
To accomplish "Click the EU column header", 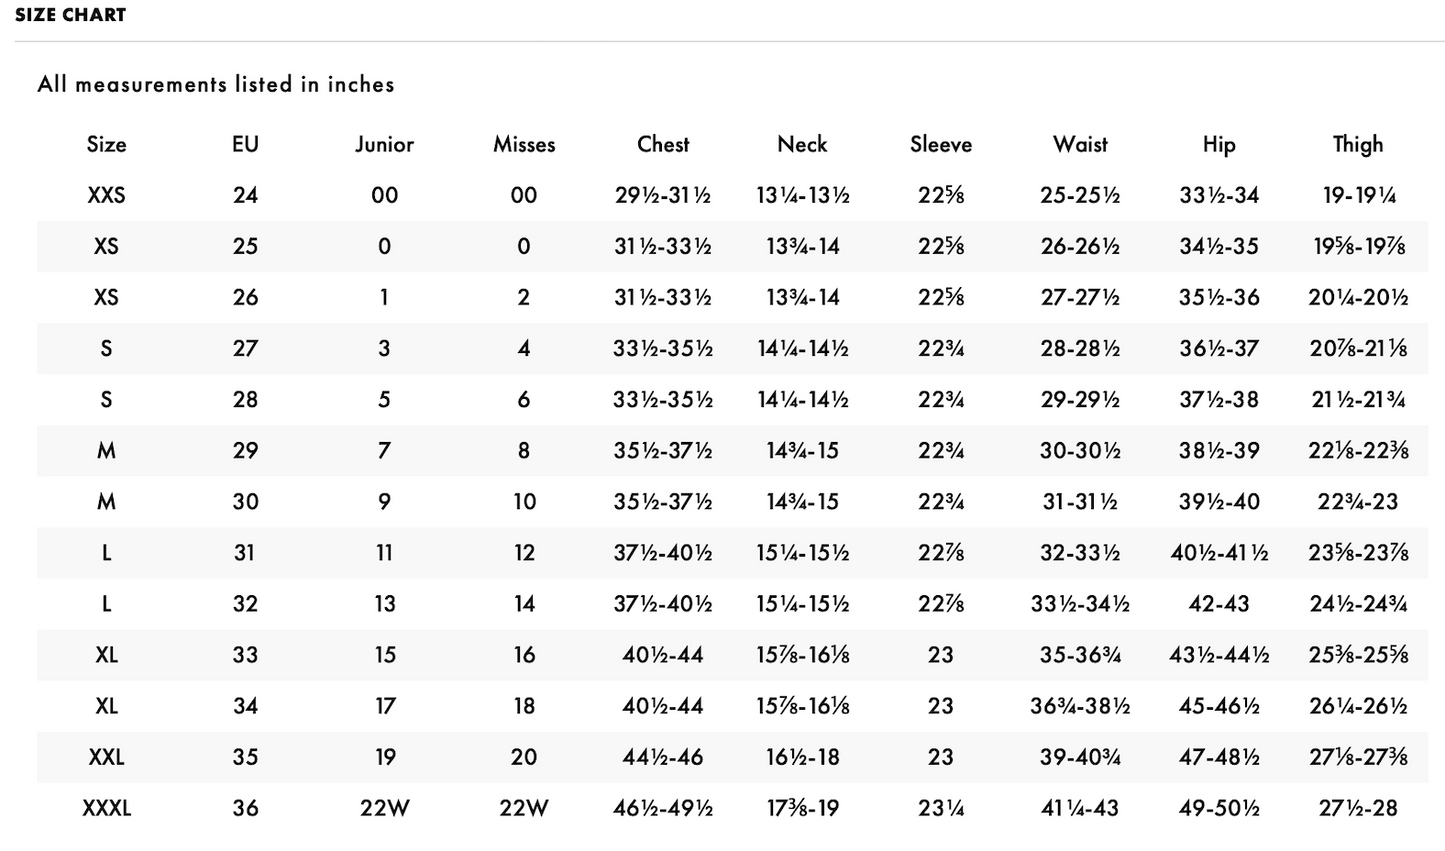I will coord(245,144).
